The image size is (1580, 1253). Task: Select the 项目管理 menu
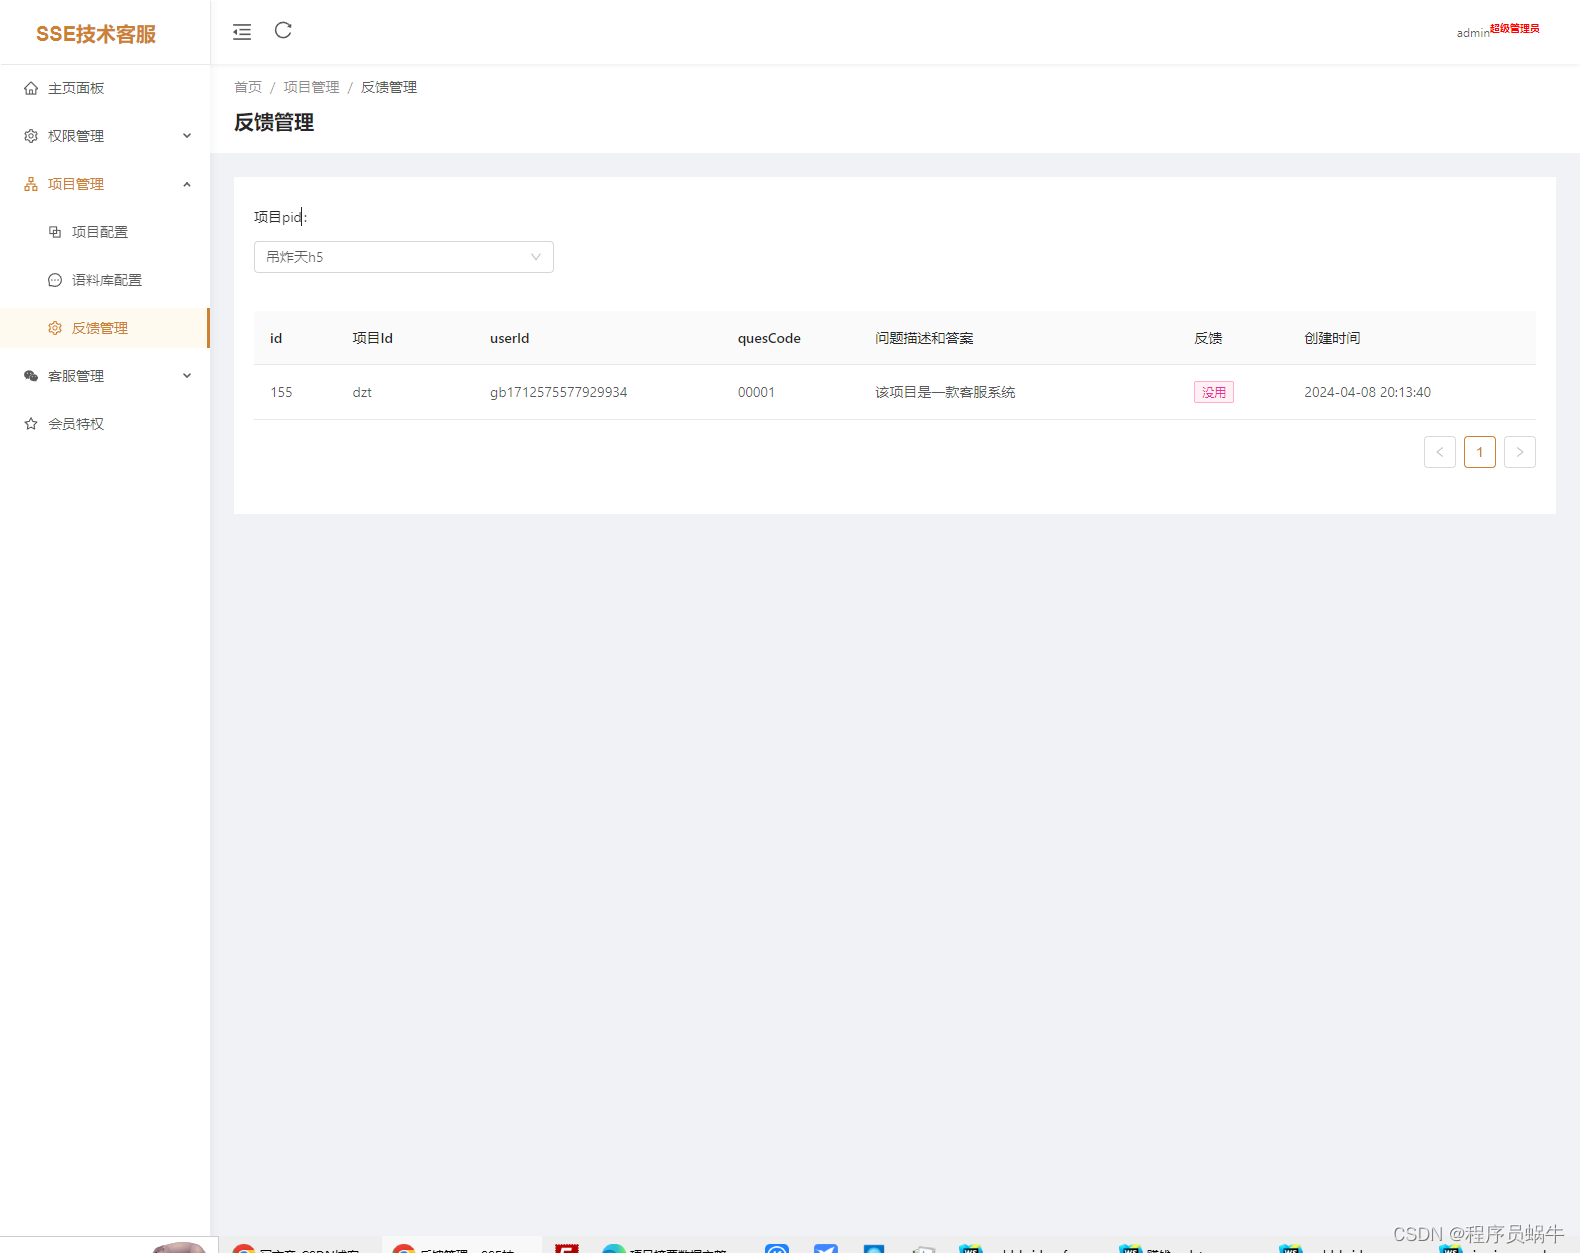pyautogui.click(x=105, y=184)
